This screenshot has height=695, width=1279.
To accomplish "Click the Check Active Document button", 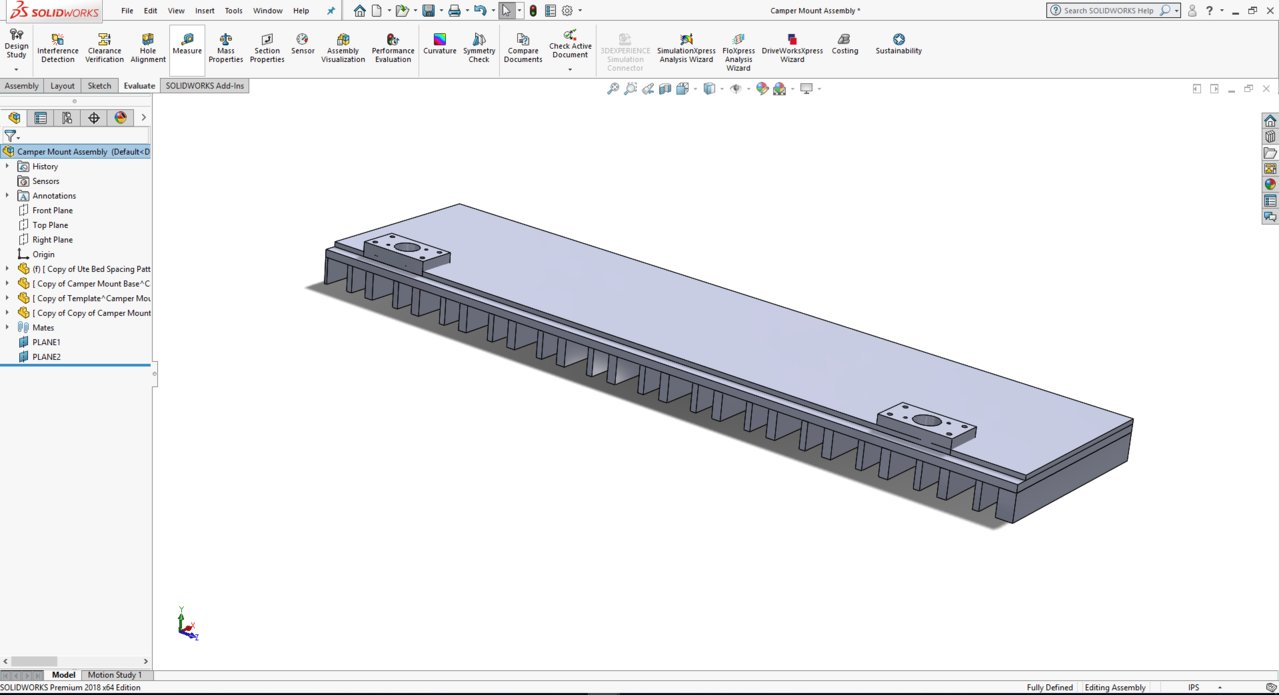I will point(570,46).
